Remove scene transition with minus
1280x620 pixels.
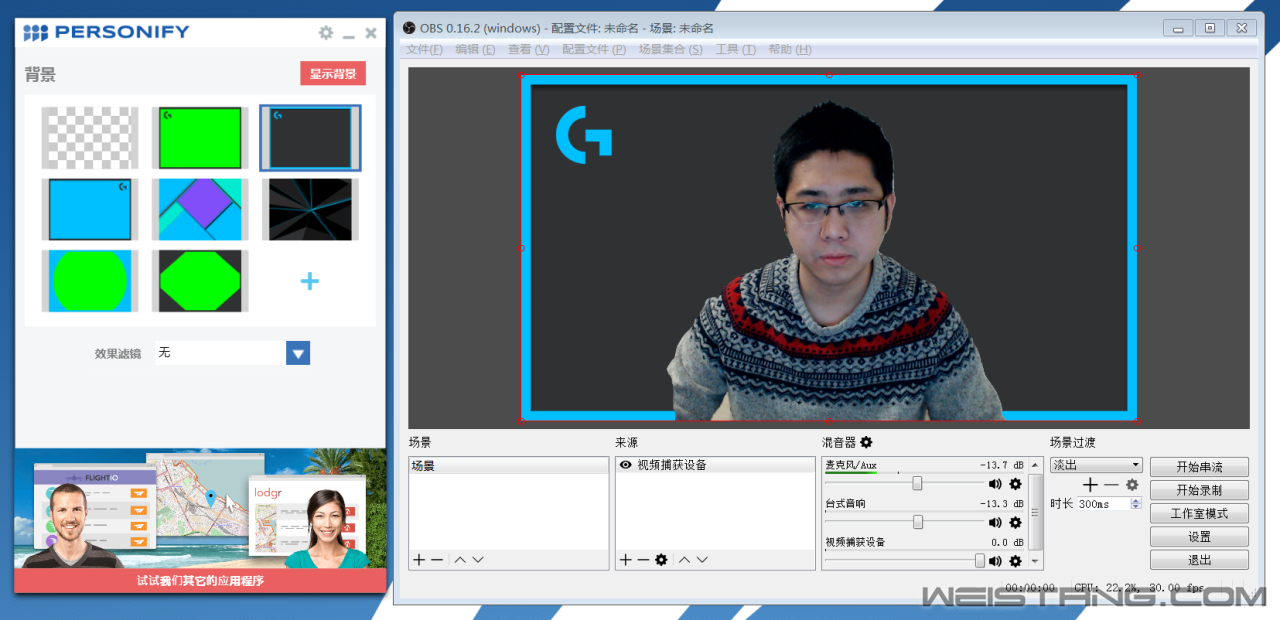[1111, 484]
